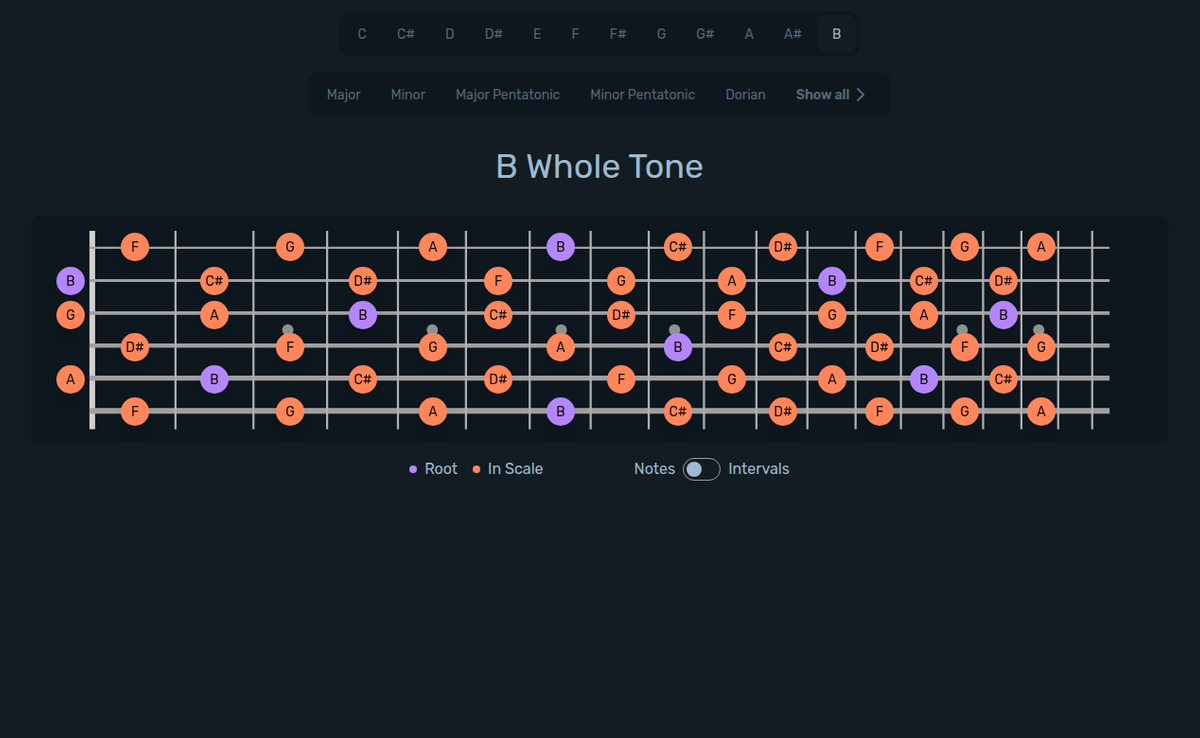Select the F# root note tab
The width and height of the screenshot is (1200, 738).
click(x=617, y=33)
